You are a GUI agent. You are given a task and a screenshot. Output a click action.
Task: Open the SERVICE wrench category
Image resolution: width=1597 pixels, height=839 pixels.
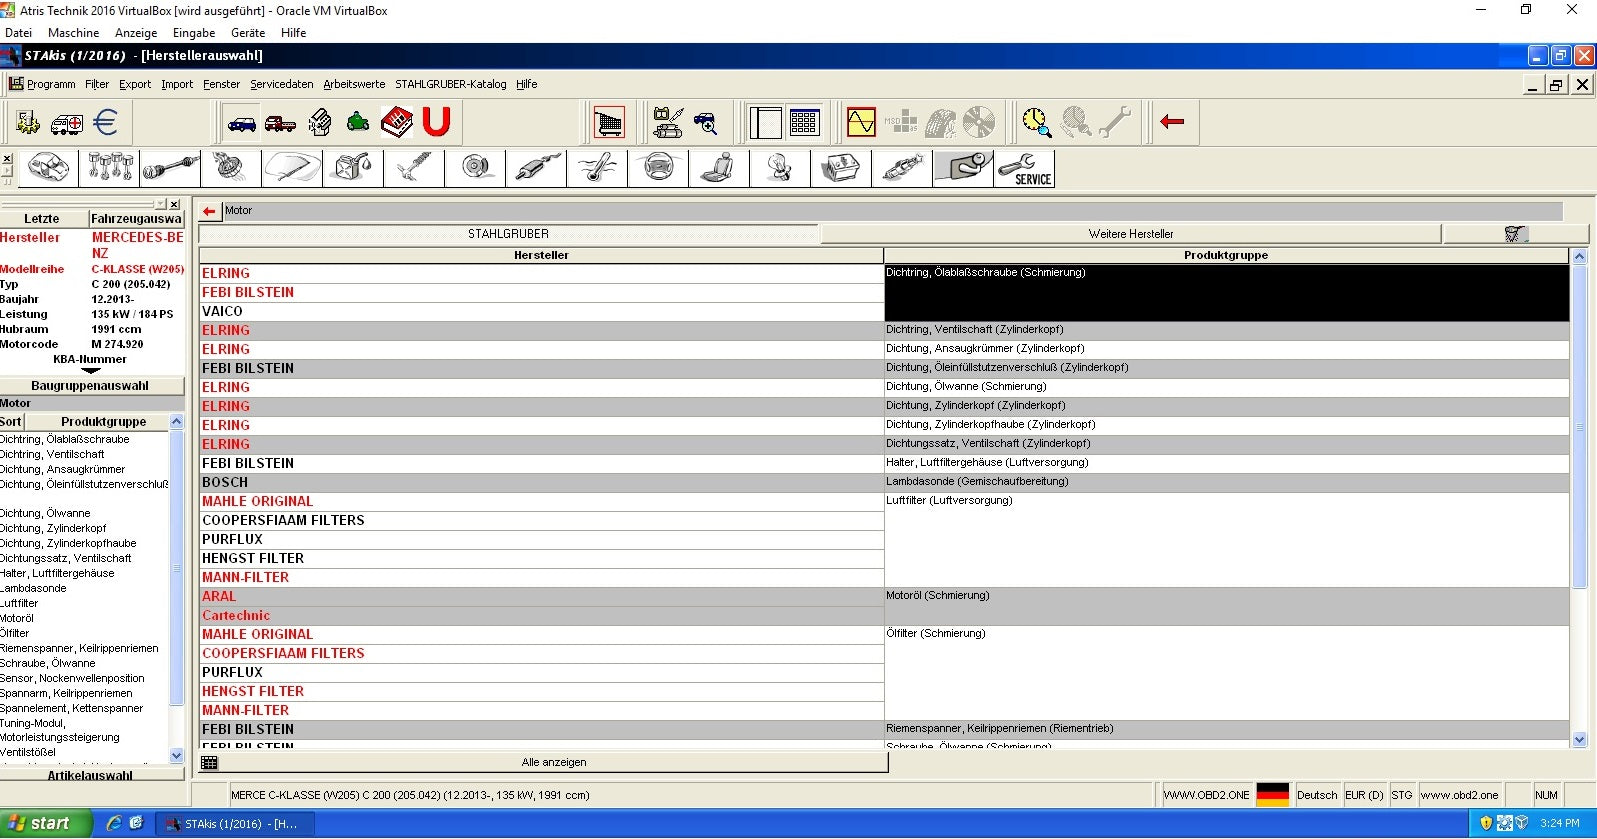pyautogui.click(x=1025, y=169)
